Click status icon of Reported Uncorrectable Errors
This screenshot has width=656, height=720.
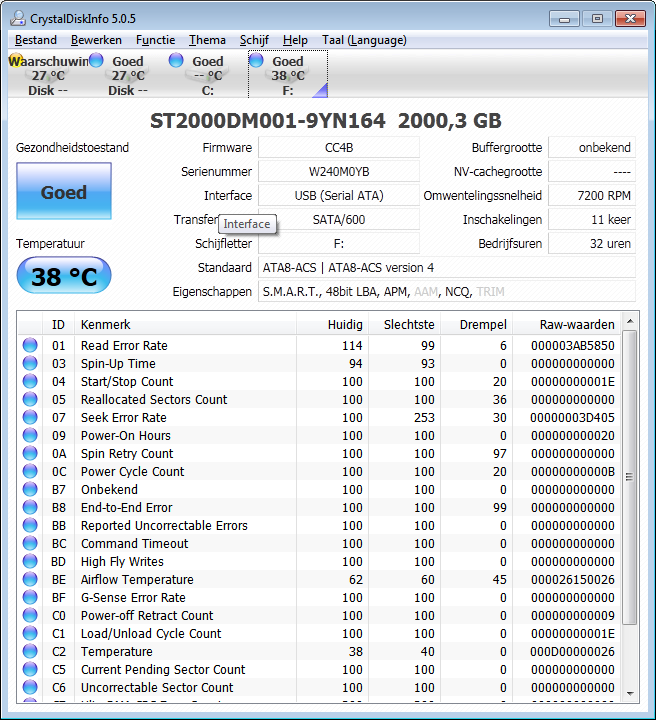[x=30, y=525]
